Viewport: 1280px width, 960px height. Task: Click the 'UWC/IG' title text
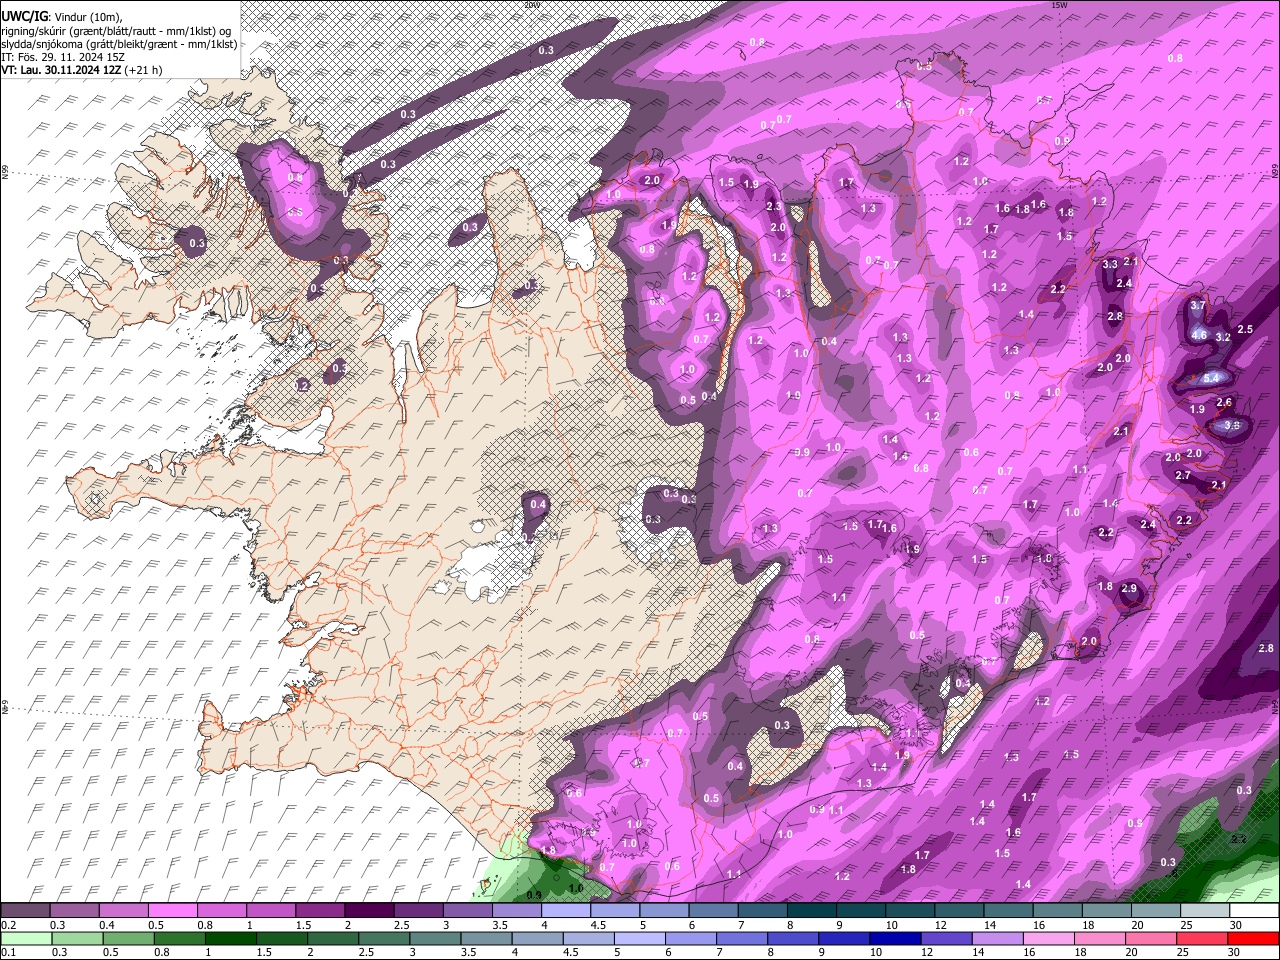click(x=24, y=16)
